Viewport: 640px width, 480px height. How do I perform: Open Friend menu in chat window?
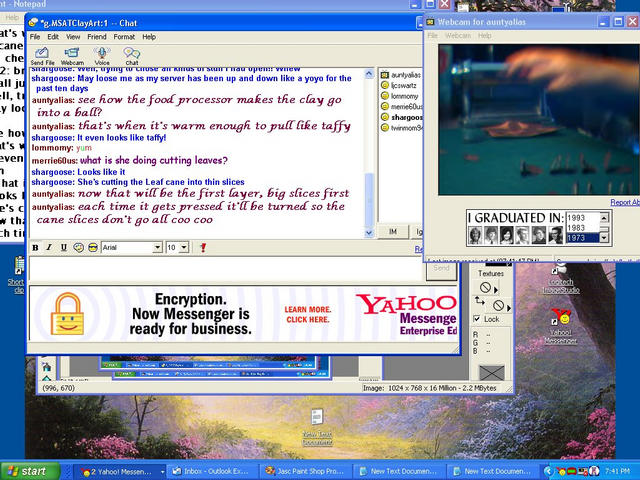pyautogui.click(x=97, y=37)
